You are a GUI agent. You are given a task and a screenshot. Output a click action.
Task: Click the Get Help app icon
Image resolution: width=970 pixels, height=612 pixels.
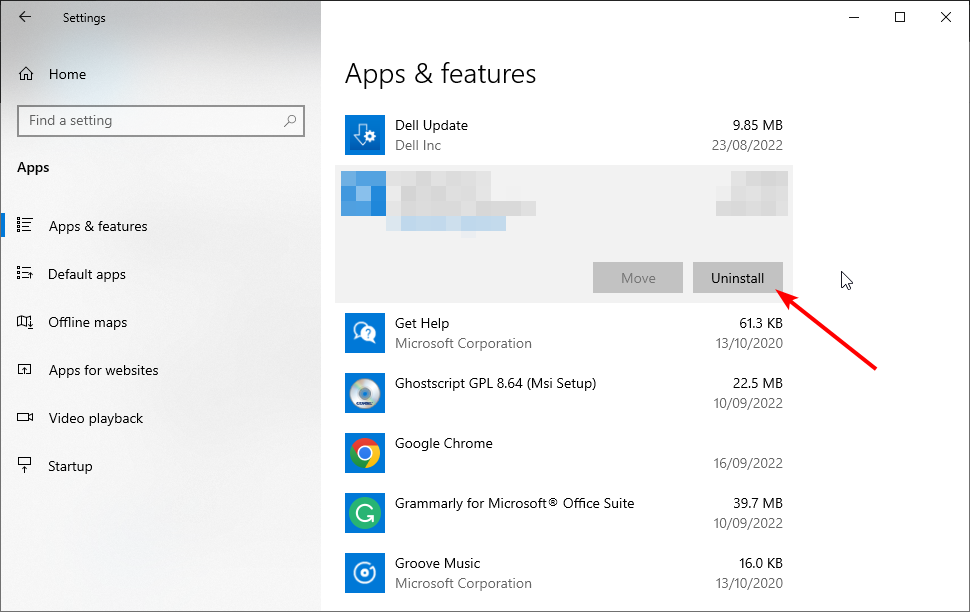point(364,333)
